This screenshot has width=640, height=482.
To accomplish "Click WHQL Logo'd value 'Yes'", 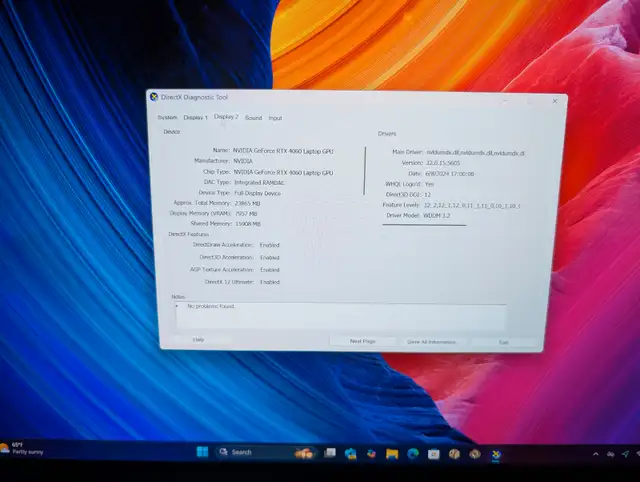I will [x=429, y=184].
